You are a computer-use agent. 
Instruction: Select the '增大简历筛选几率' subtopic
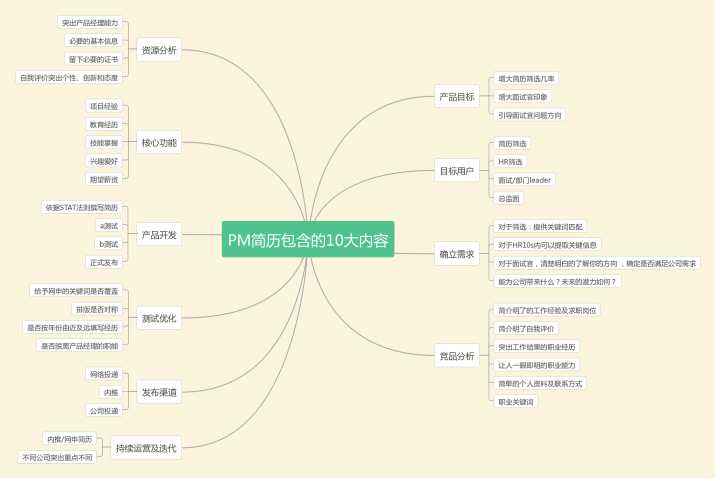tap(526, 78)
